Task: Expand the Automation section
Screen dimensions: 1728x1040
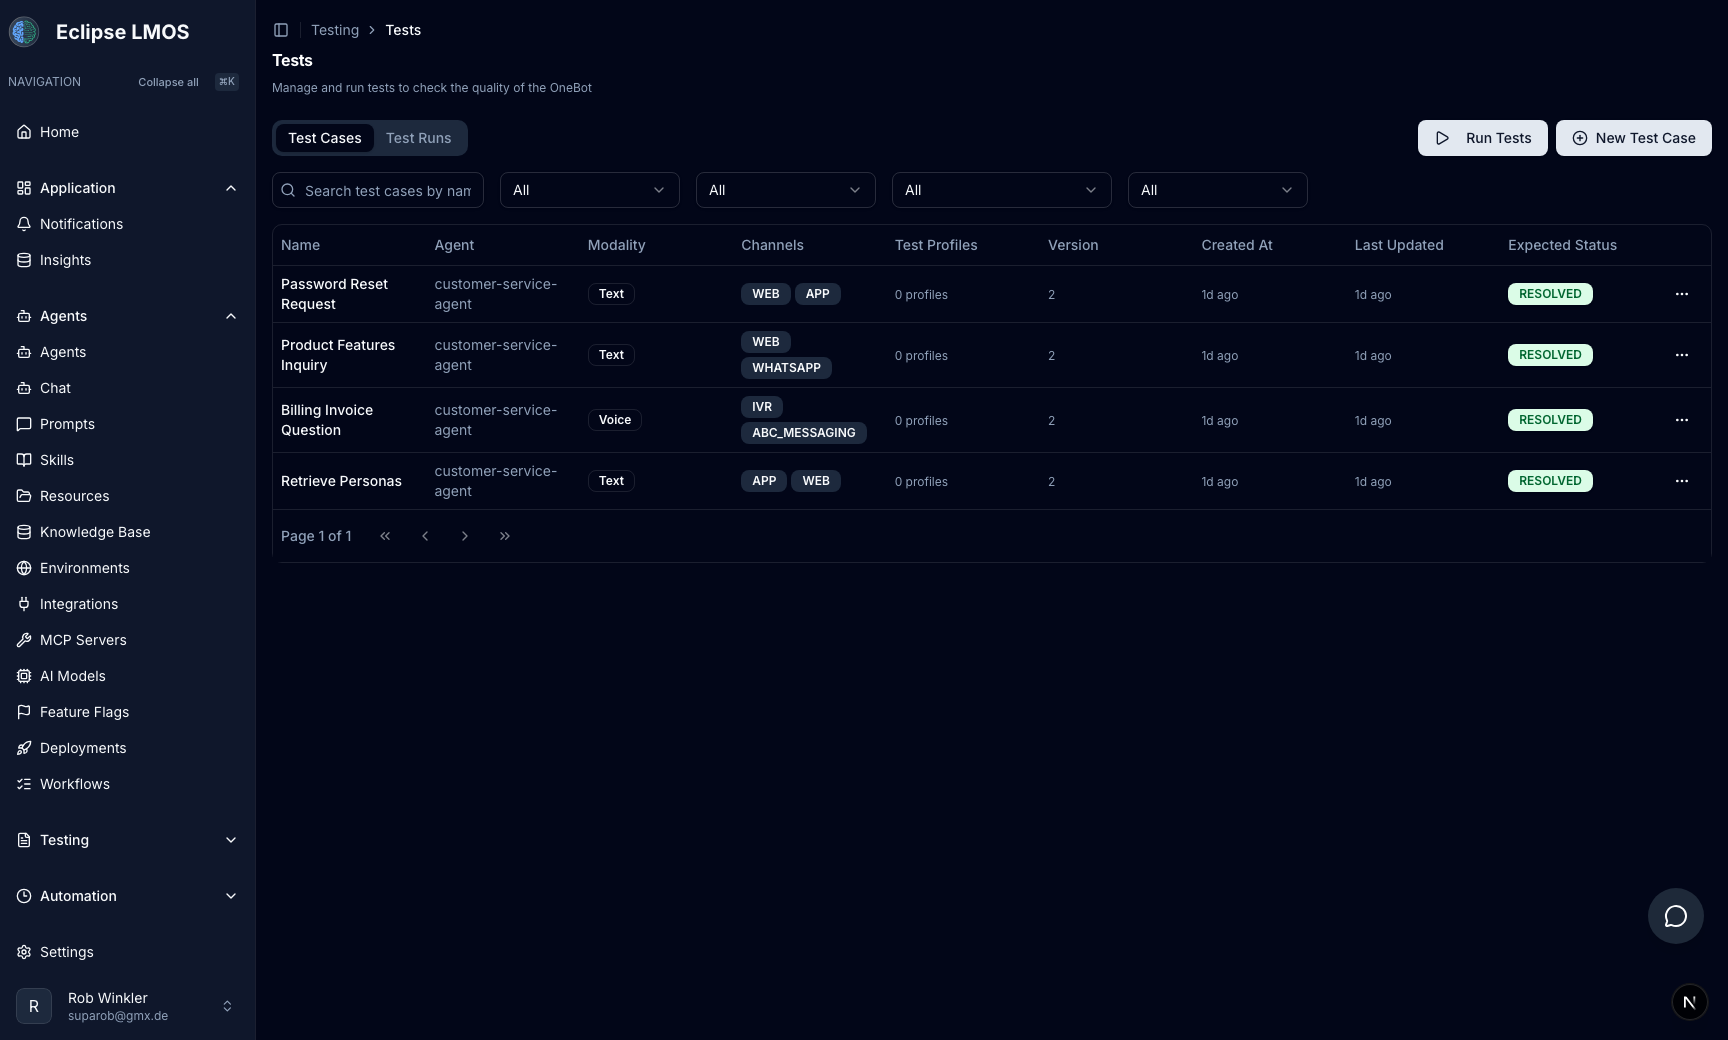Action: (128, 896)
